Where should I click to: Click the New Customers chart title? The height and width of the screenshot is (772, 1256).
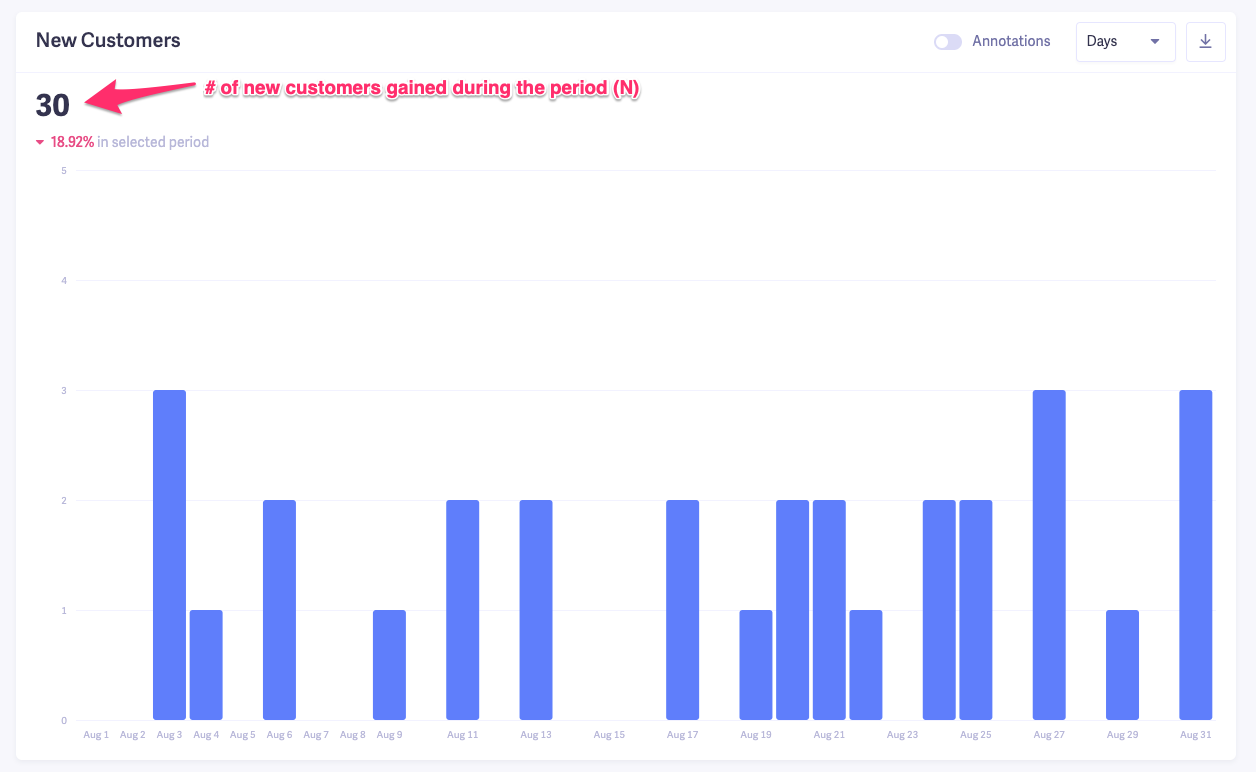[x=108, y=41]
